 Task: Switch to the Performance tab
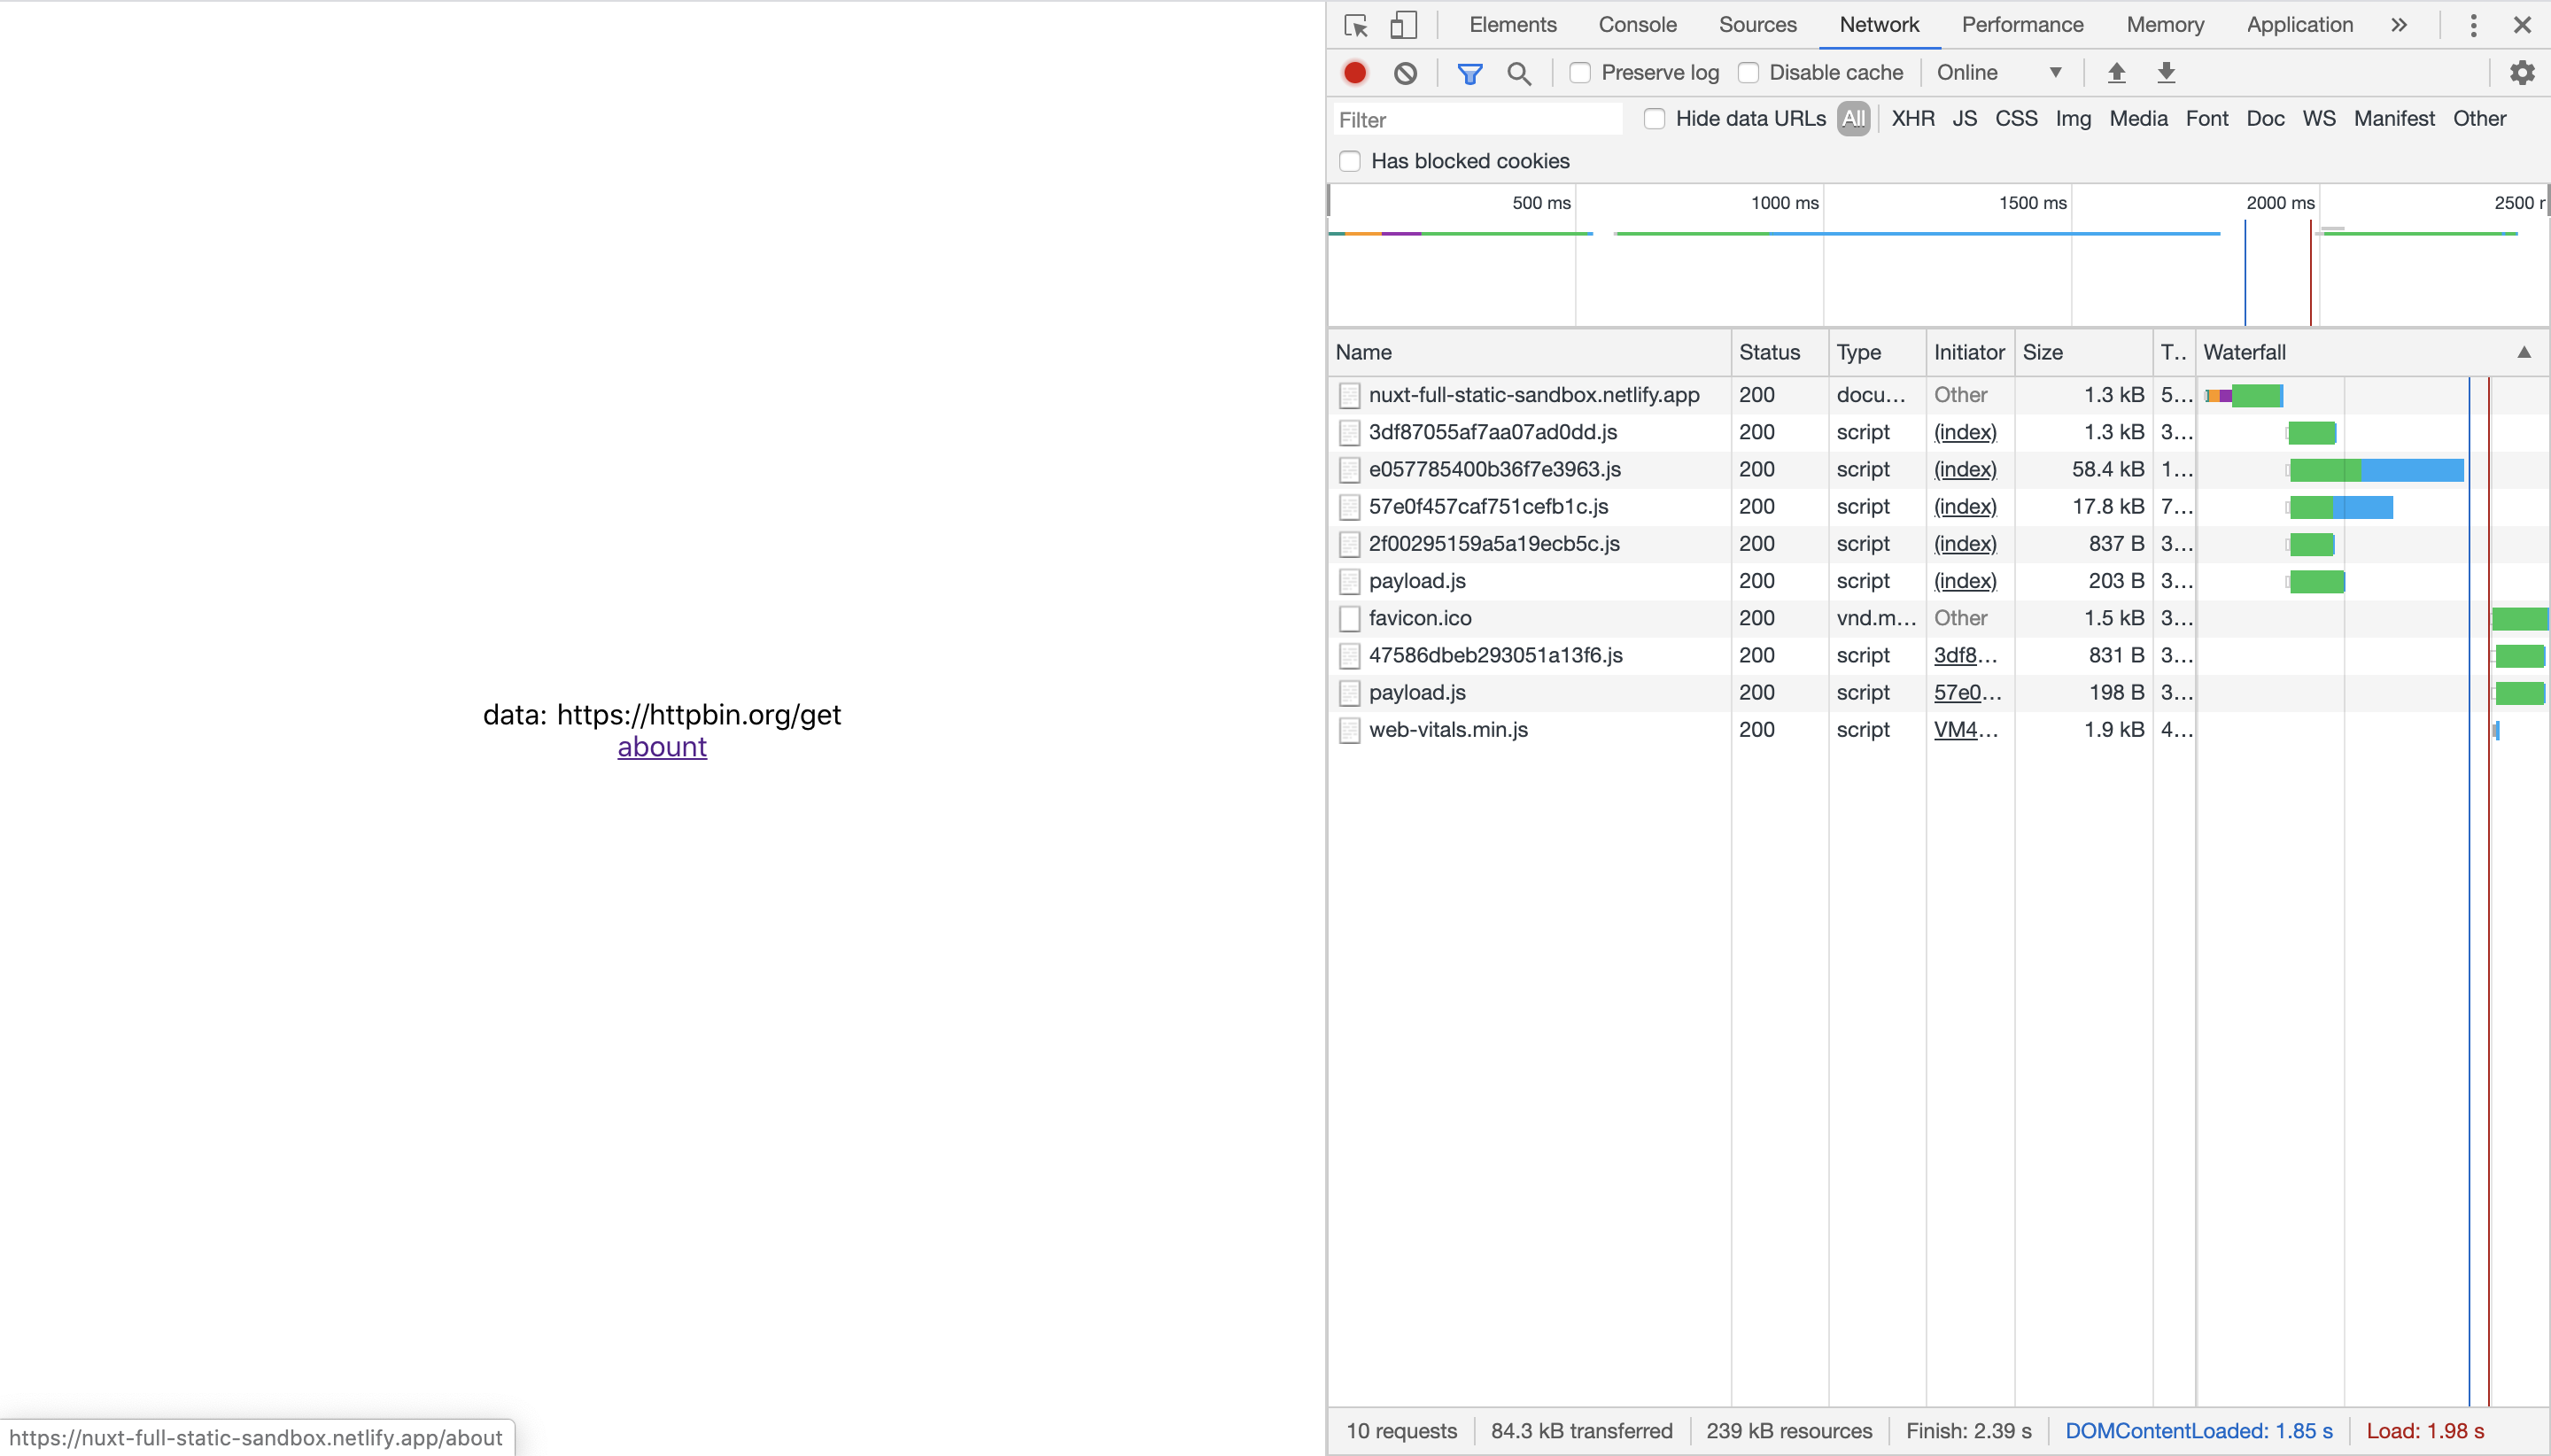click(2022, 25)
